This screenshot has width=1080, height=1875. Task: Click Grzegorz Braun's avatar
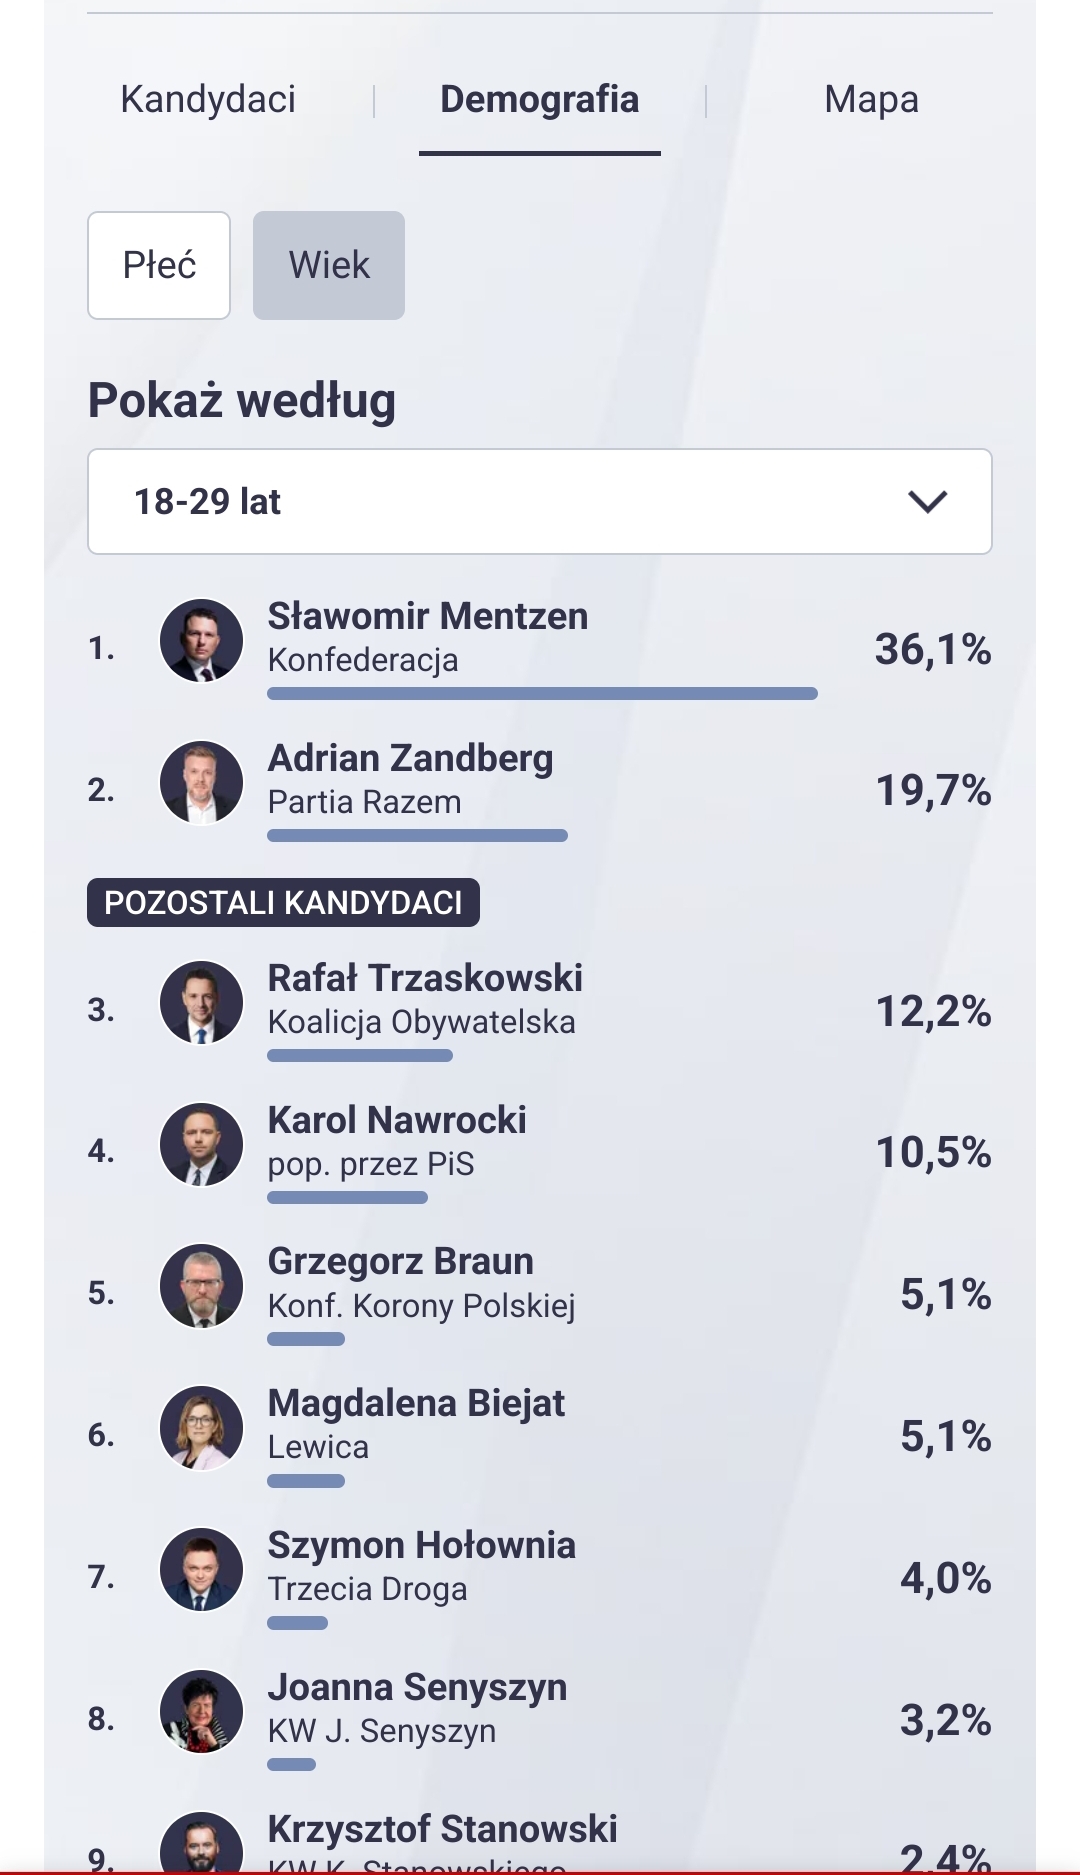click(x=201, y=1286)
